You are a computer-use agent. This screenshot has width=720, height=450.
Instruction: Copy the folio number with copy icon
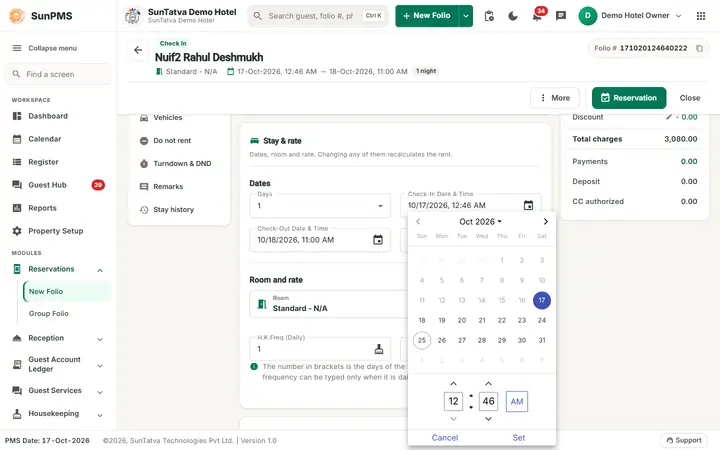point(699,48)
